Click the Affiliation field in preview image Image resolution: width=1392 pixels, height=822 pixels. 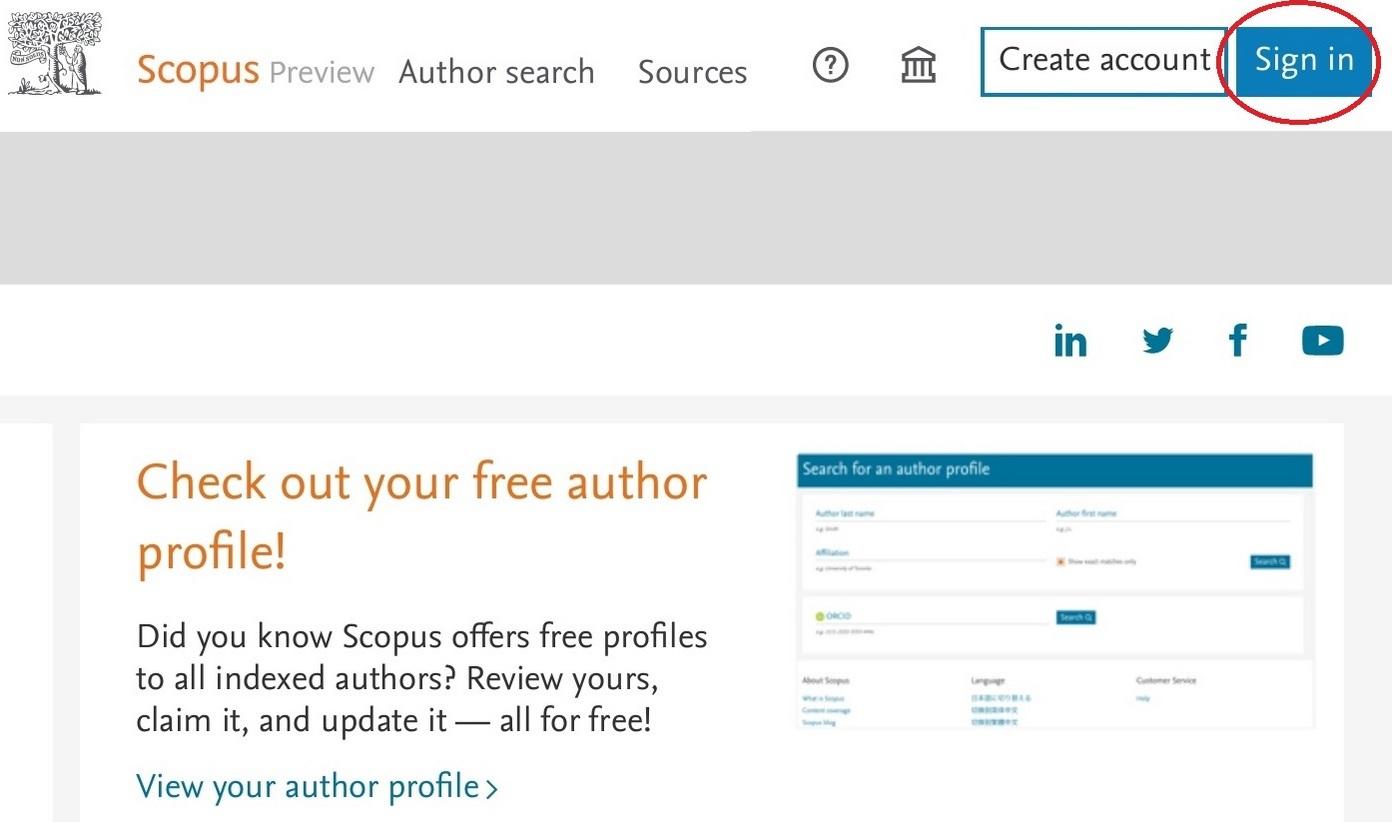click(930, 556)
